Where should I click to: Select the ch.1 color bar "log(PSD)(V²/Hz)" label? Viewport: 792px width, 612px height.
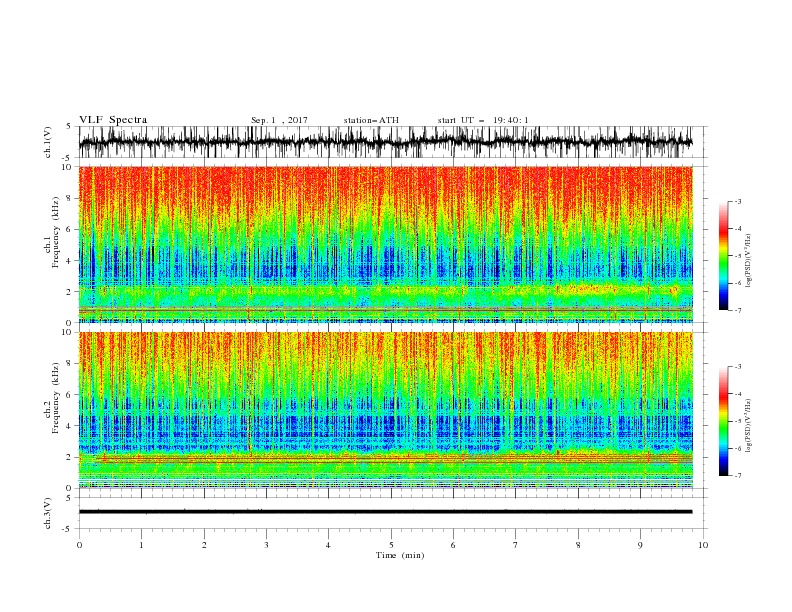point(749,261)
